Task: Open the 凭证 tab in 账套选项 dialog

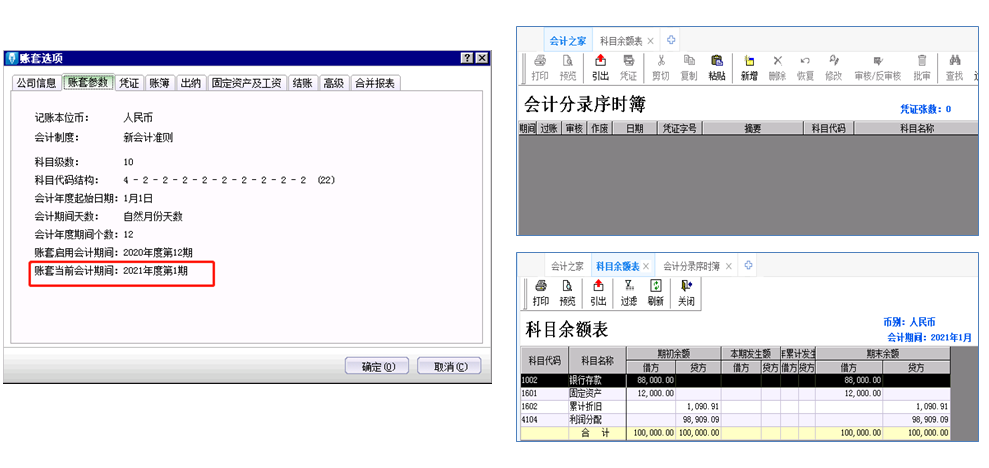Action: 129,83
